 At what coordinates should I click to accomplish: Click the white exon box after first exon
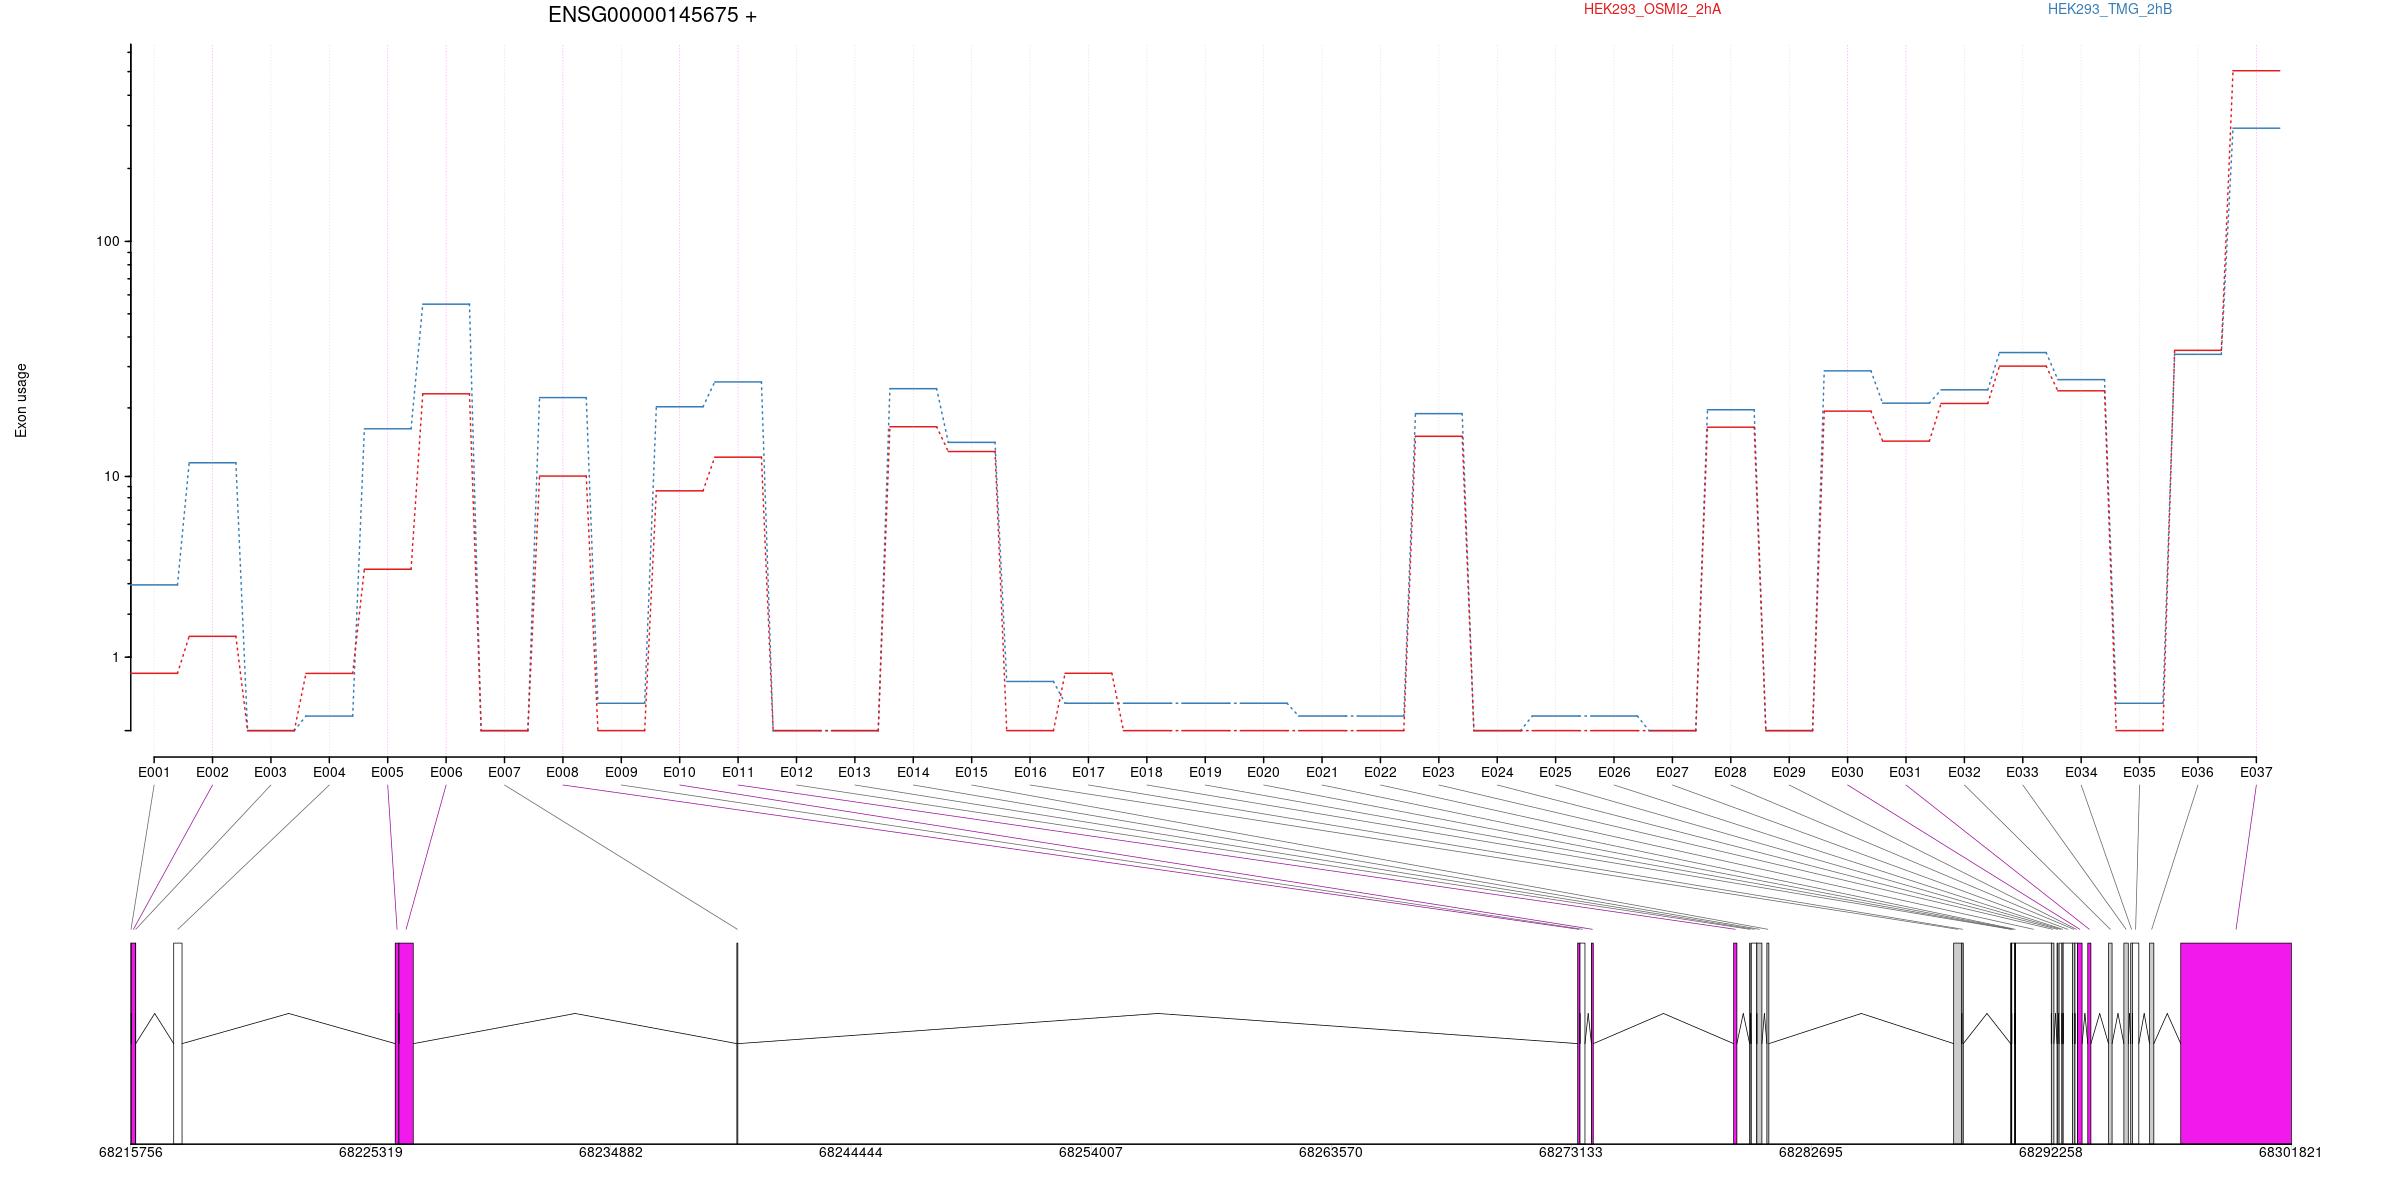point(178,1043)
